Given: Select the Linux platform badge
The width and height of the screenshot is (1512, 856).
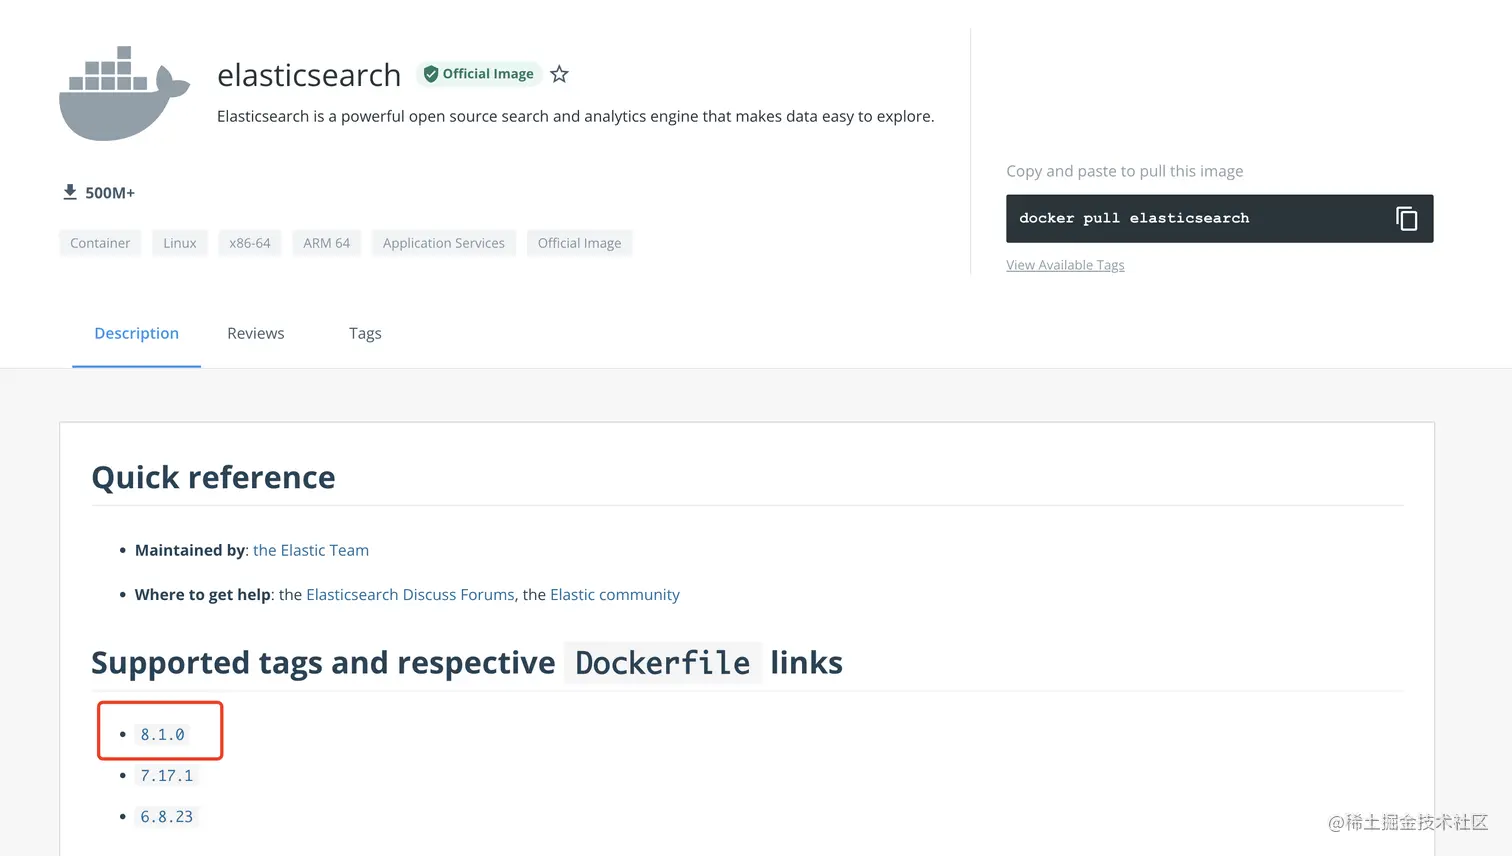Looking at the screenshot, I should [x=179, y=242].
